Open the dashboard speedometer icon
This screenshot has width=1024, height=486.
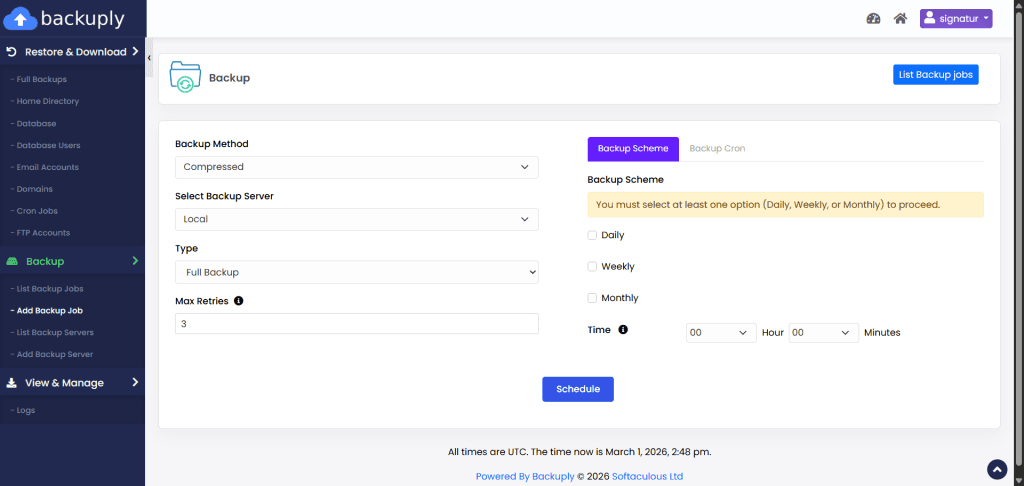click(x=873, y=18)
